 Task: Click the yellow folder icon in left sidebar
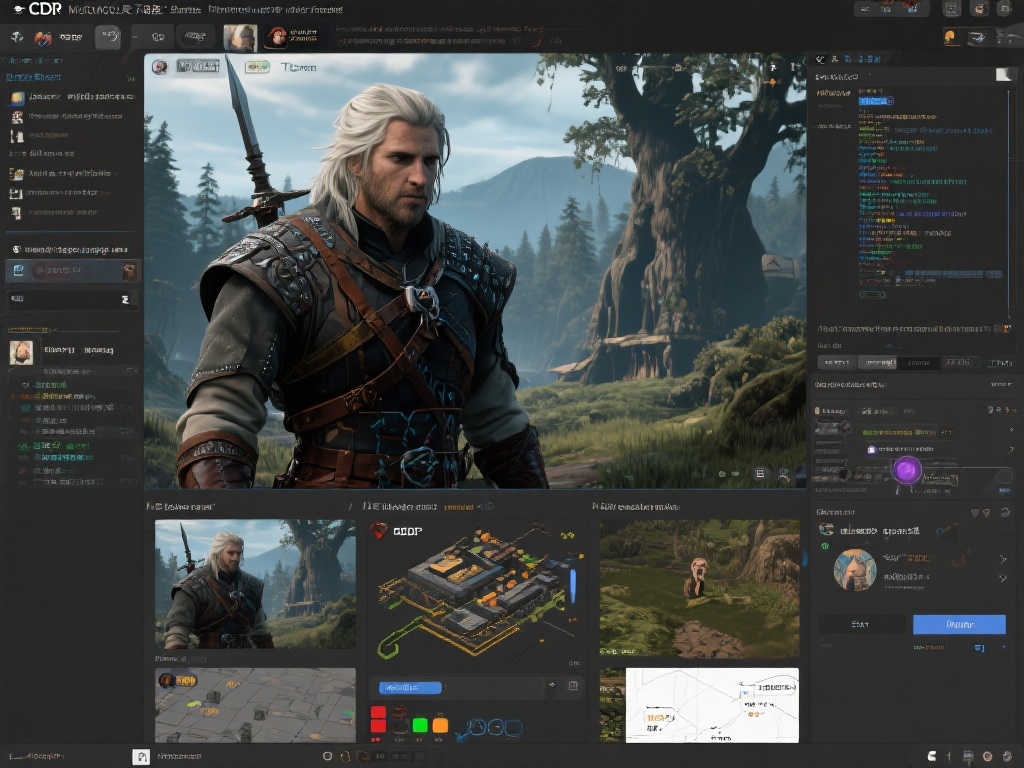coord(17,97)
